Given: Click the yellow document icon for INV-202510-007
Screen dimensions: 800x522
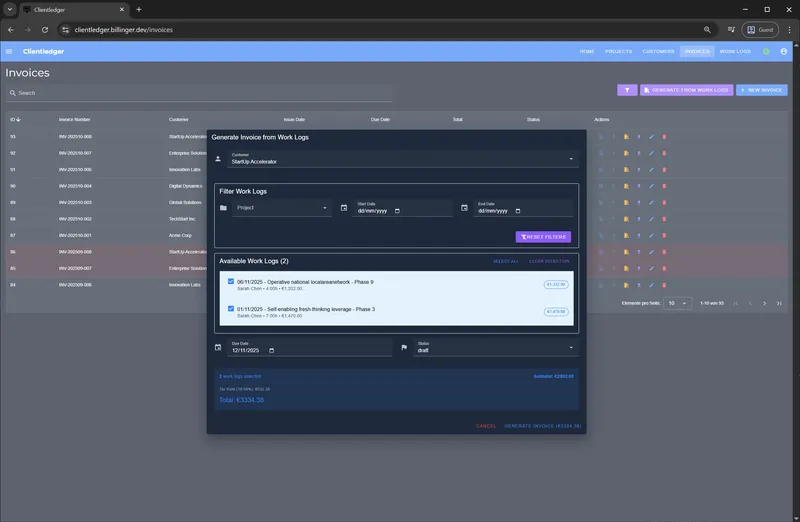Looking at the screenshot, I should pyautogui.click(x=626, y=153).
